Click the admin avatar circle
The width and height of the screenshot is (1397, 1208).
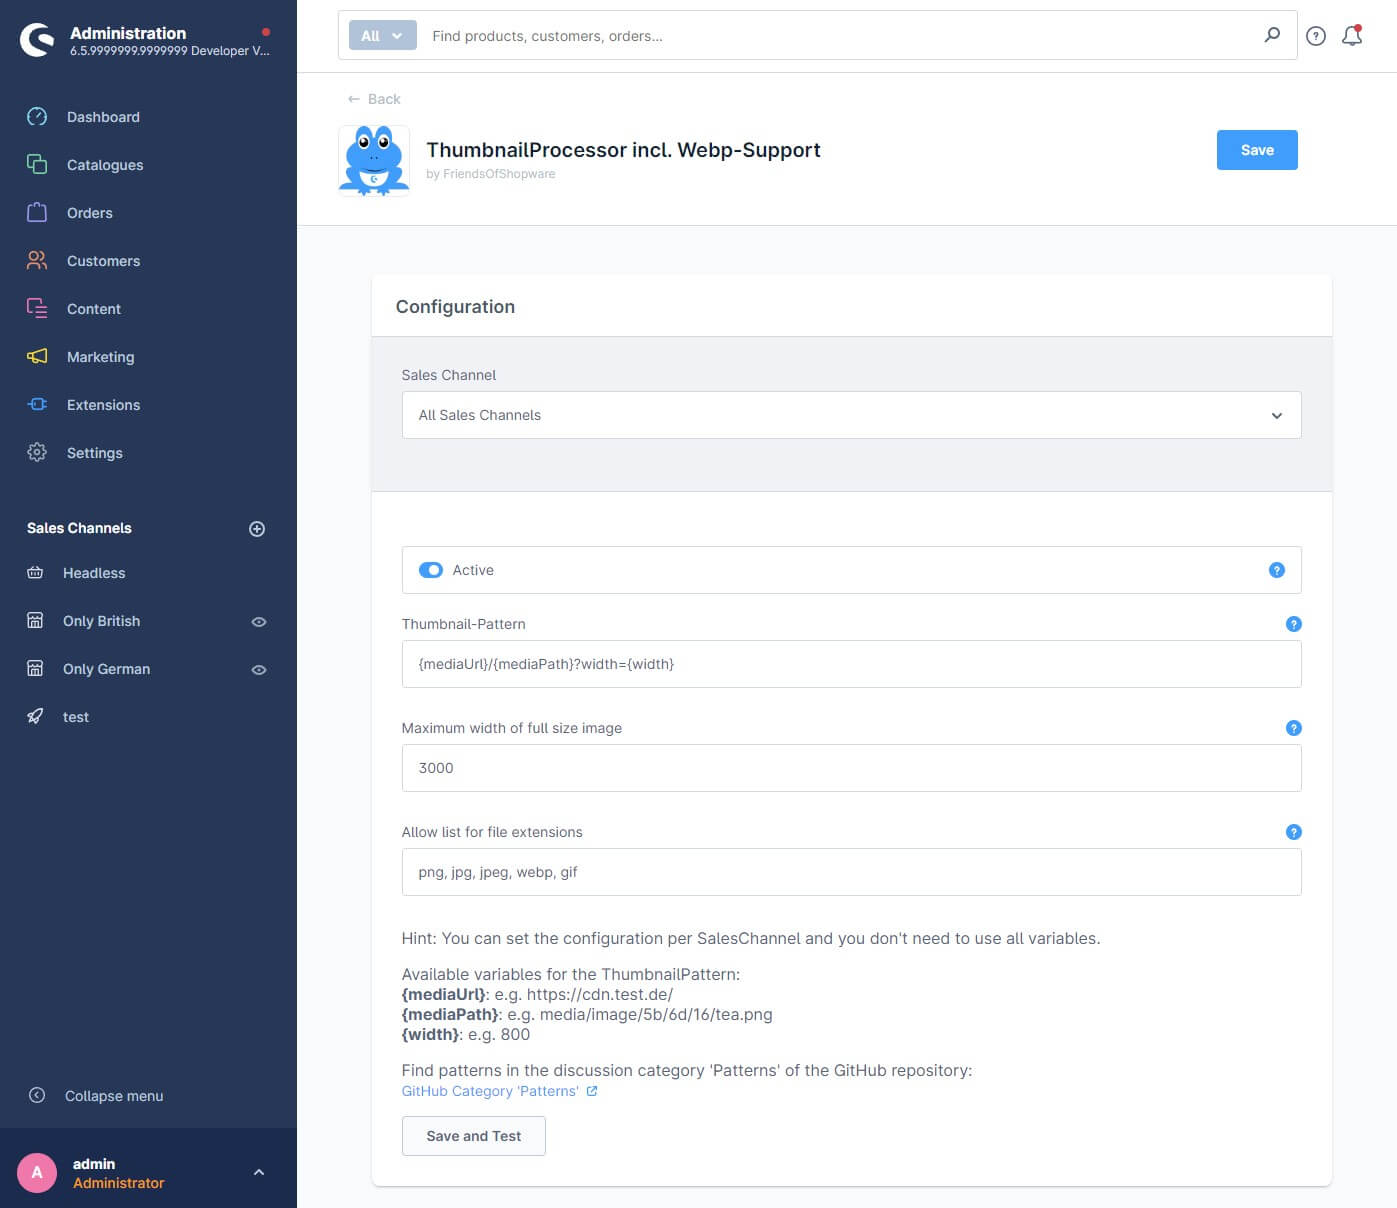tap(37, 1173)
